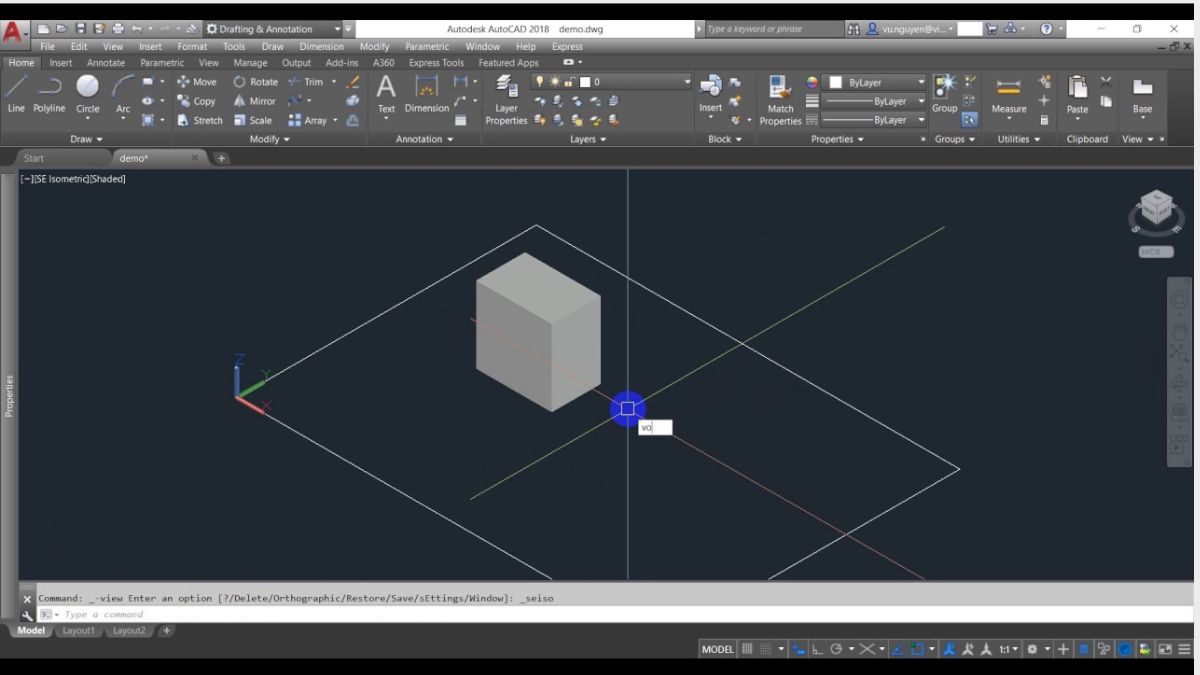Select the Scale tool
Viewport: 1200px width, 675px height.
point(252,120)
